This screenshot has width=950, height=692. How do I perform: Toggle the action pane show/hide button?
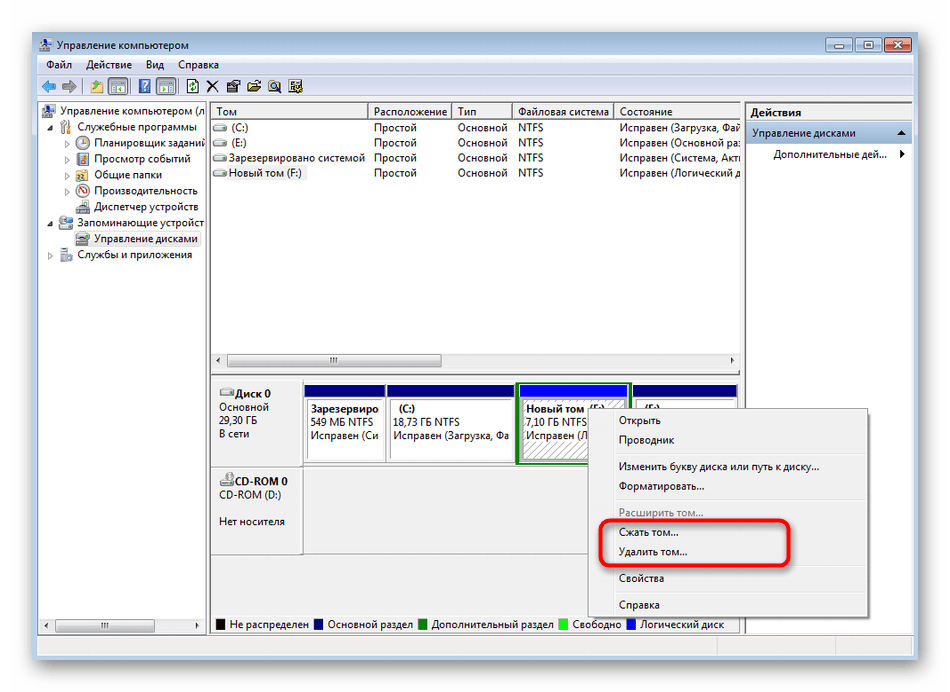pyautogui.click(x=166, y=86)
